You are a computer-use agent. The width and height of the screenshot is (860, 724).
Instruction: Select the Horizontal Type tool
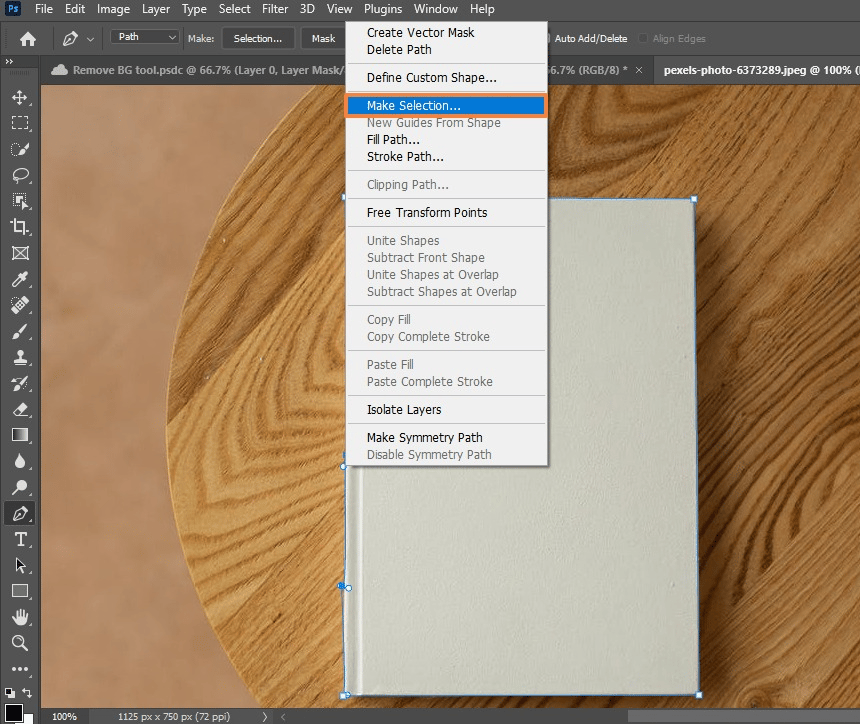point(19,539)
